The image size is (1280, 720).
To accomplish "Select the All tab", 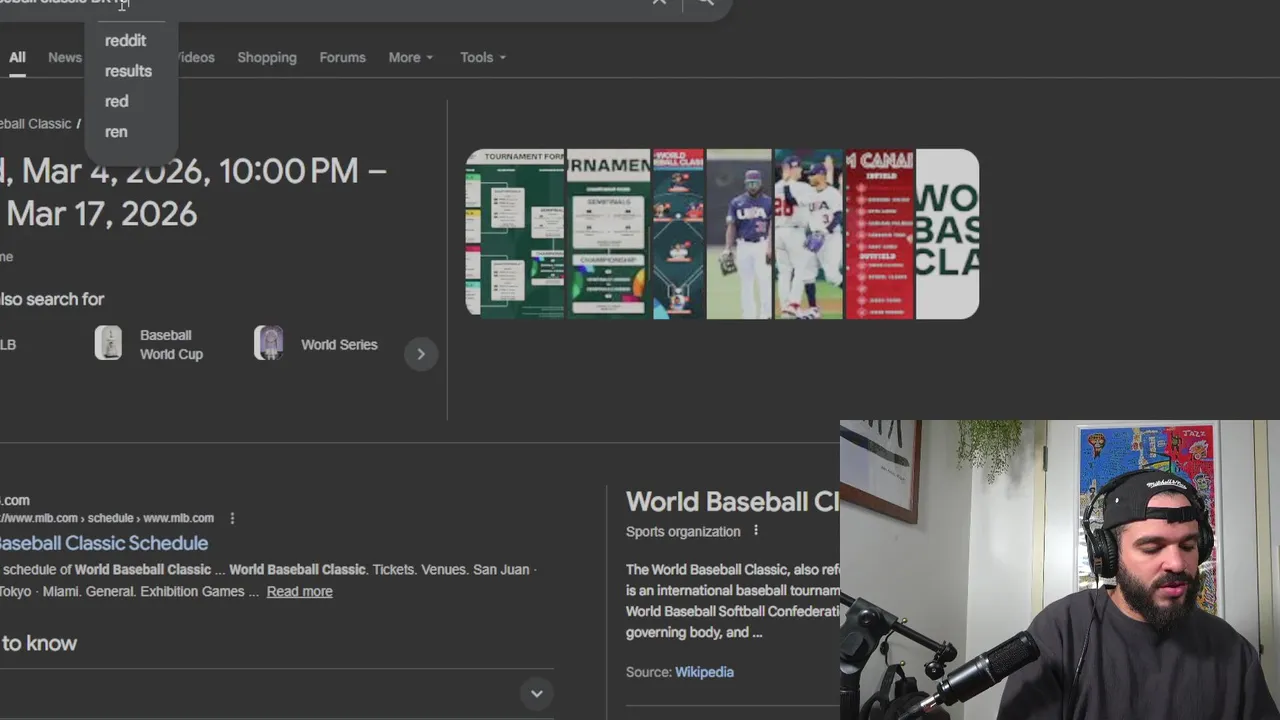I will (17, 57).
